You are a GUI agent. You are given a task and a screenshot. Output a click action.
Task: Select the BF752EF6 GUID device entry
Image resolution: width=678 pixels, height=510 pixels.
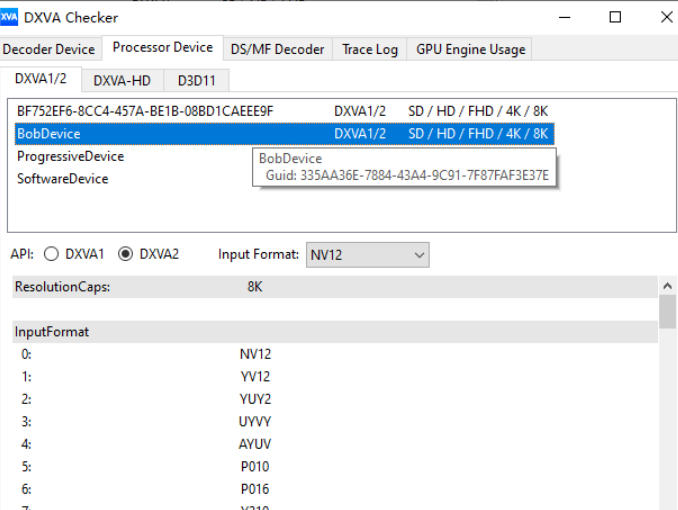coord(145,111)
